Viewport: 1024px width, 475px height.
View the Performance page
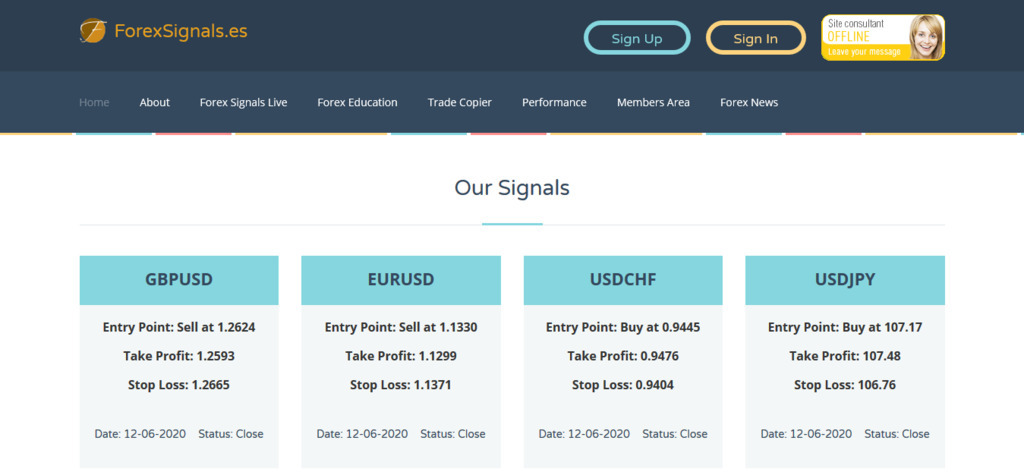pos(554,102)
